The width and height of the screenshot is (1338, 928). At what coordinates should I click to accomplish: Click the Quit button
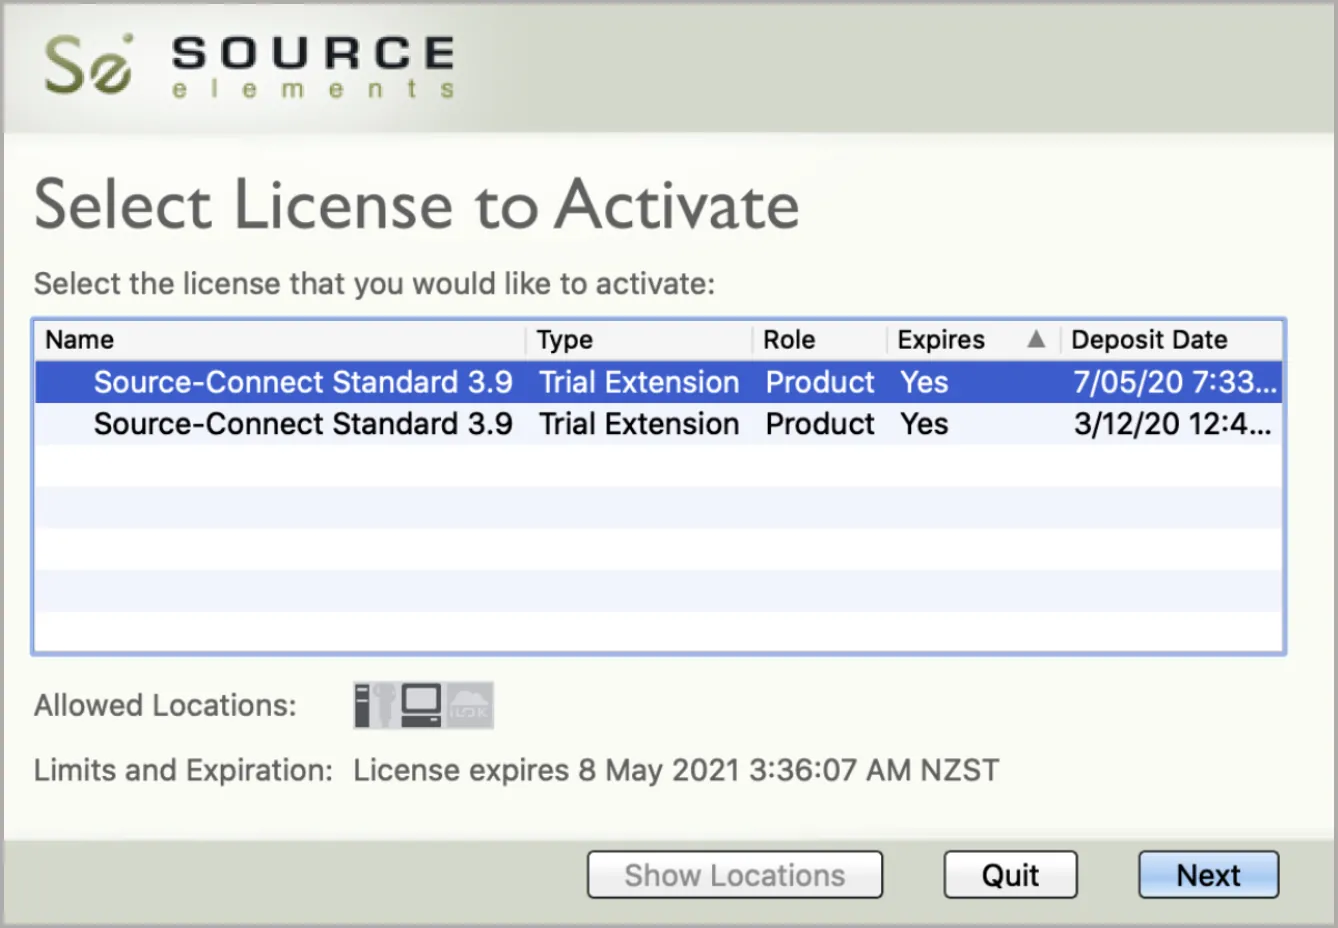[x=1010, y=875]
